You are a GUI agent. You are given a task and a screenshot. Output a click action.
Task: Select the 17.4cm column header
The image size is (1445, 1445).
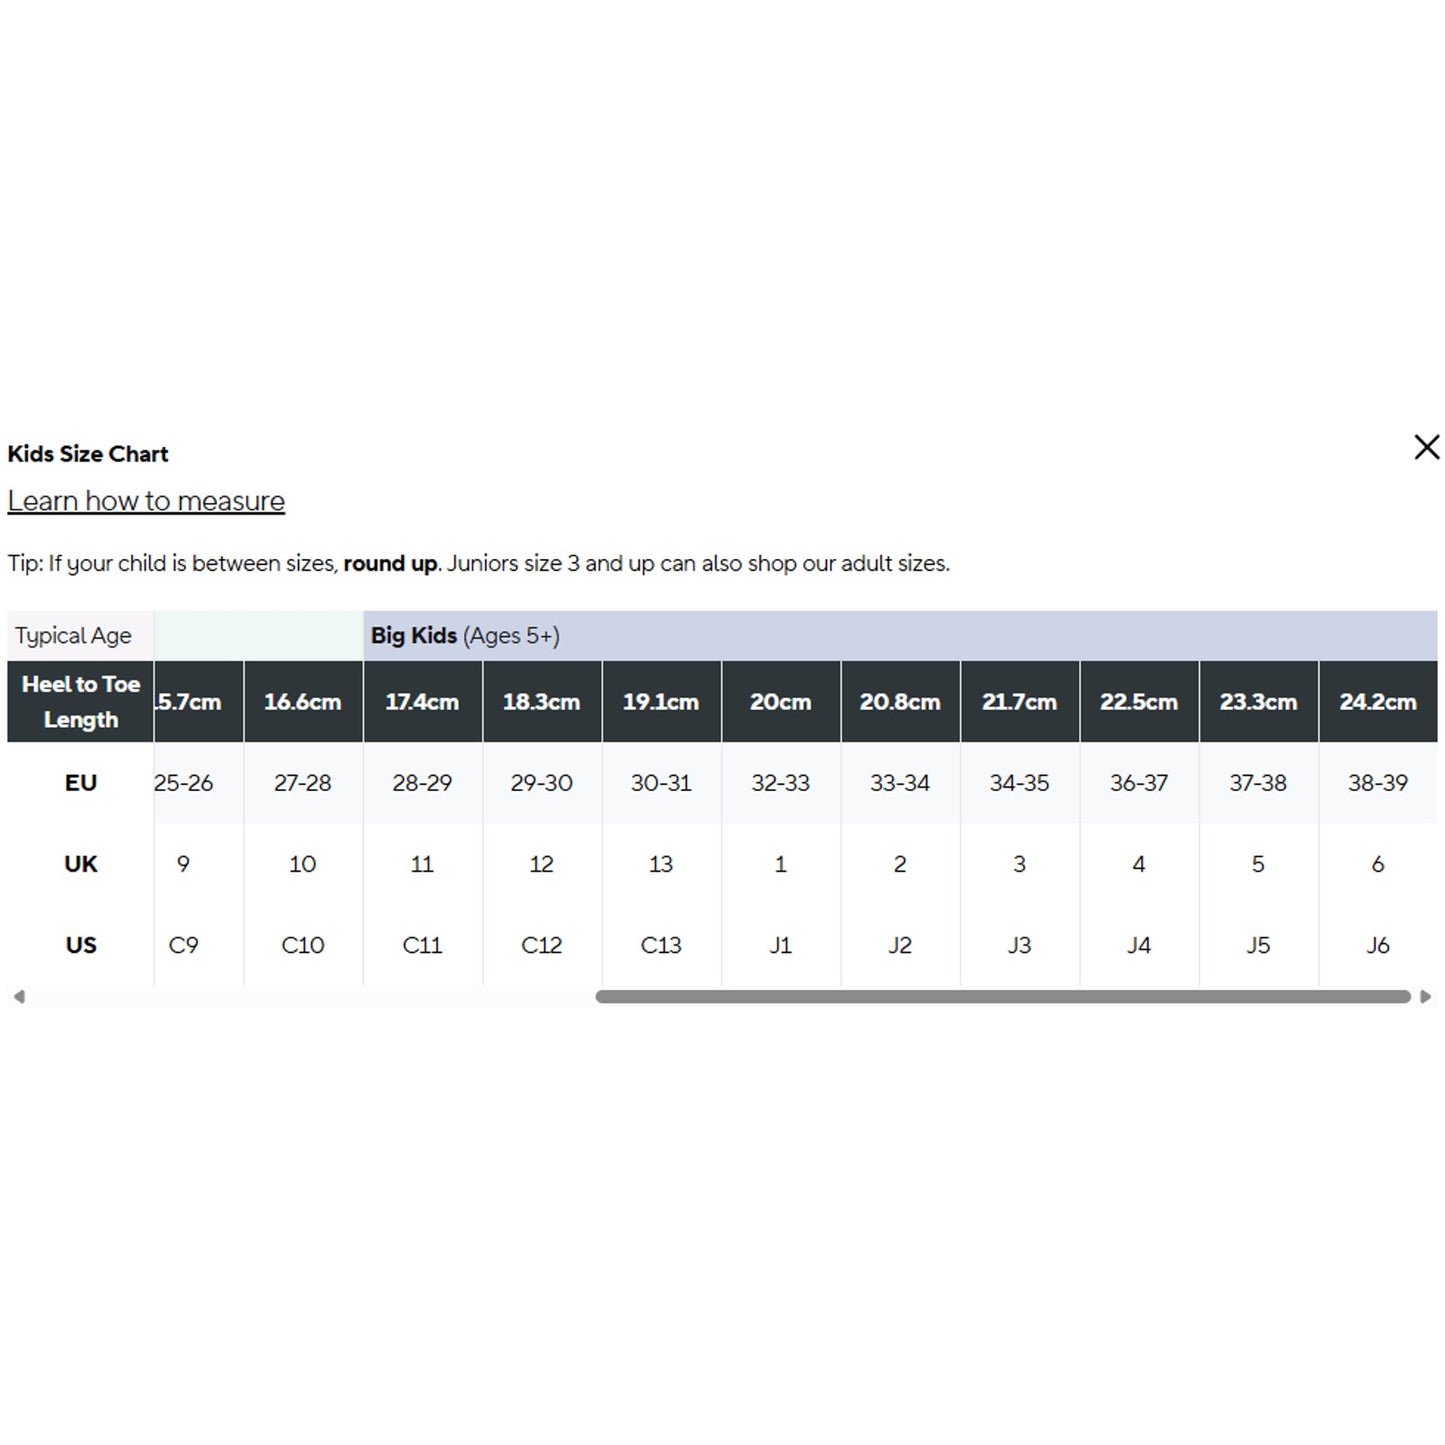pos(422,702)
